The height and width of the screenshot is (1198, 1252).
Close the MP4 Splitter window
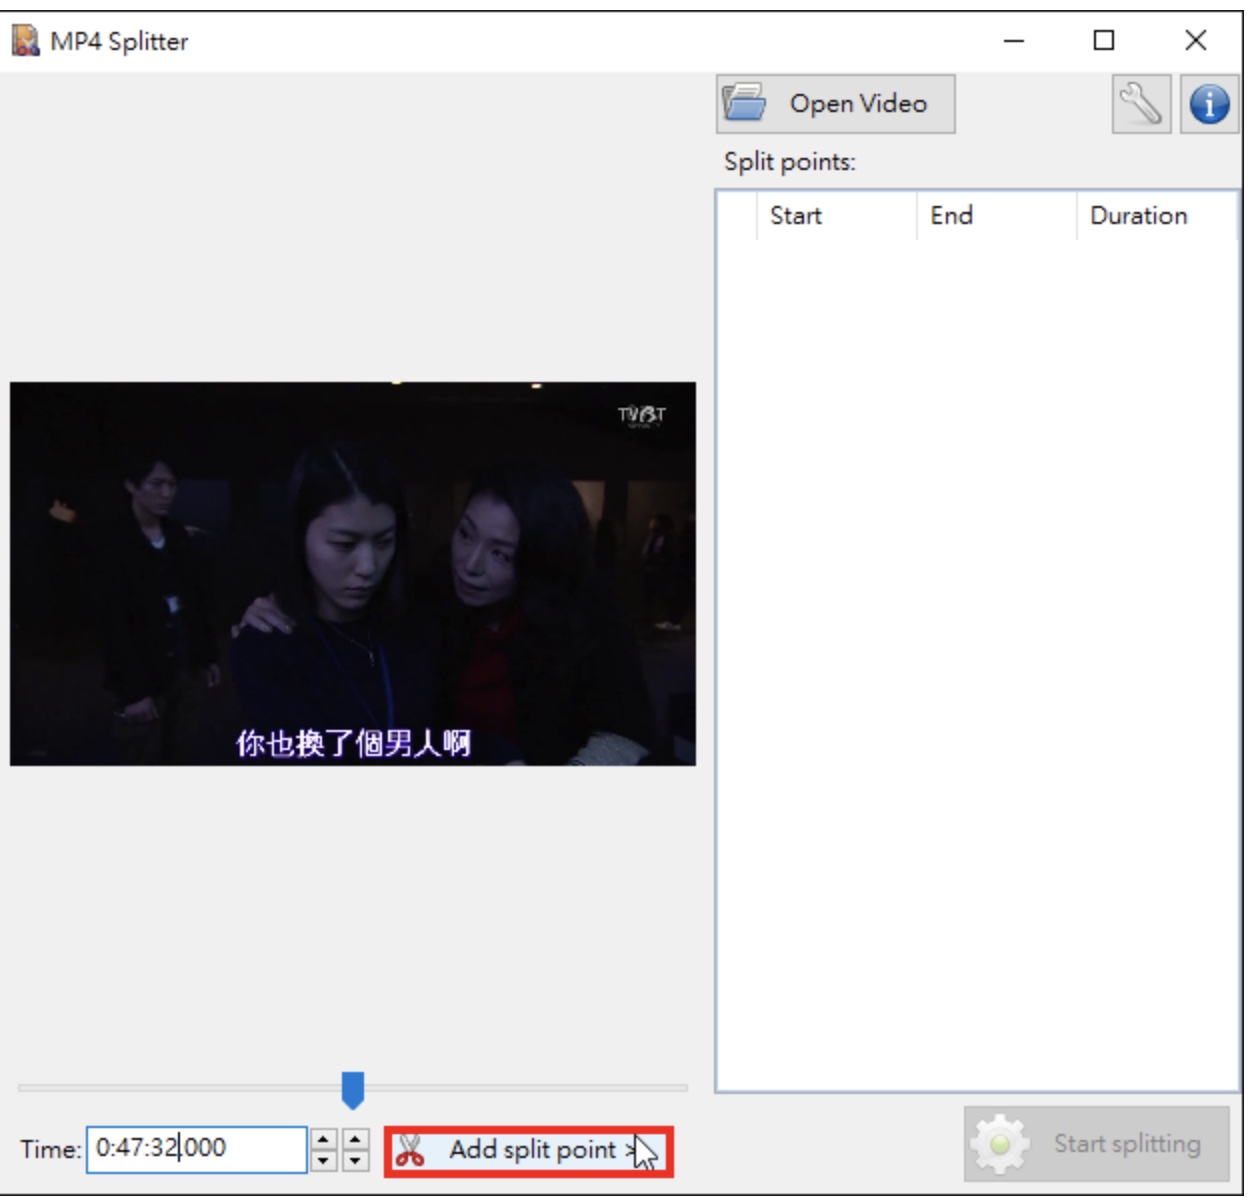1195,41
